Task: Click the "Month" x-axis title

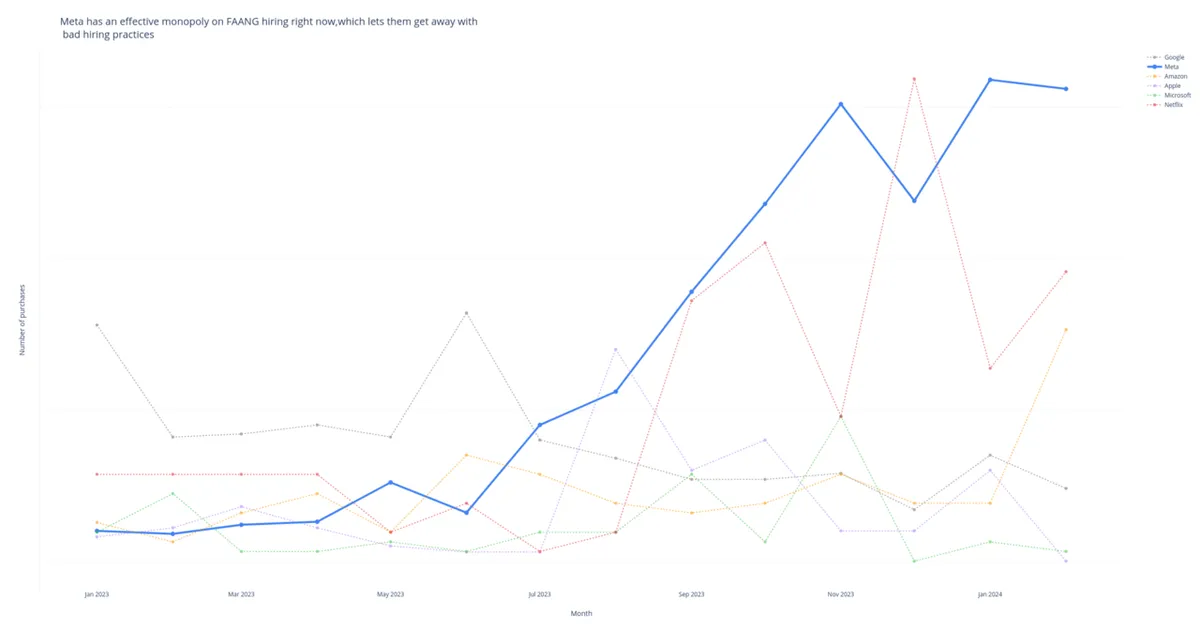Action: coord(581,613)
